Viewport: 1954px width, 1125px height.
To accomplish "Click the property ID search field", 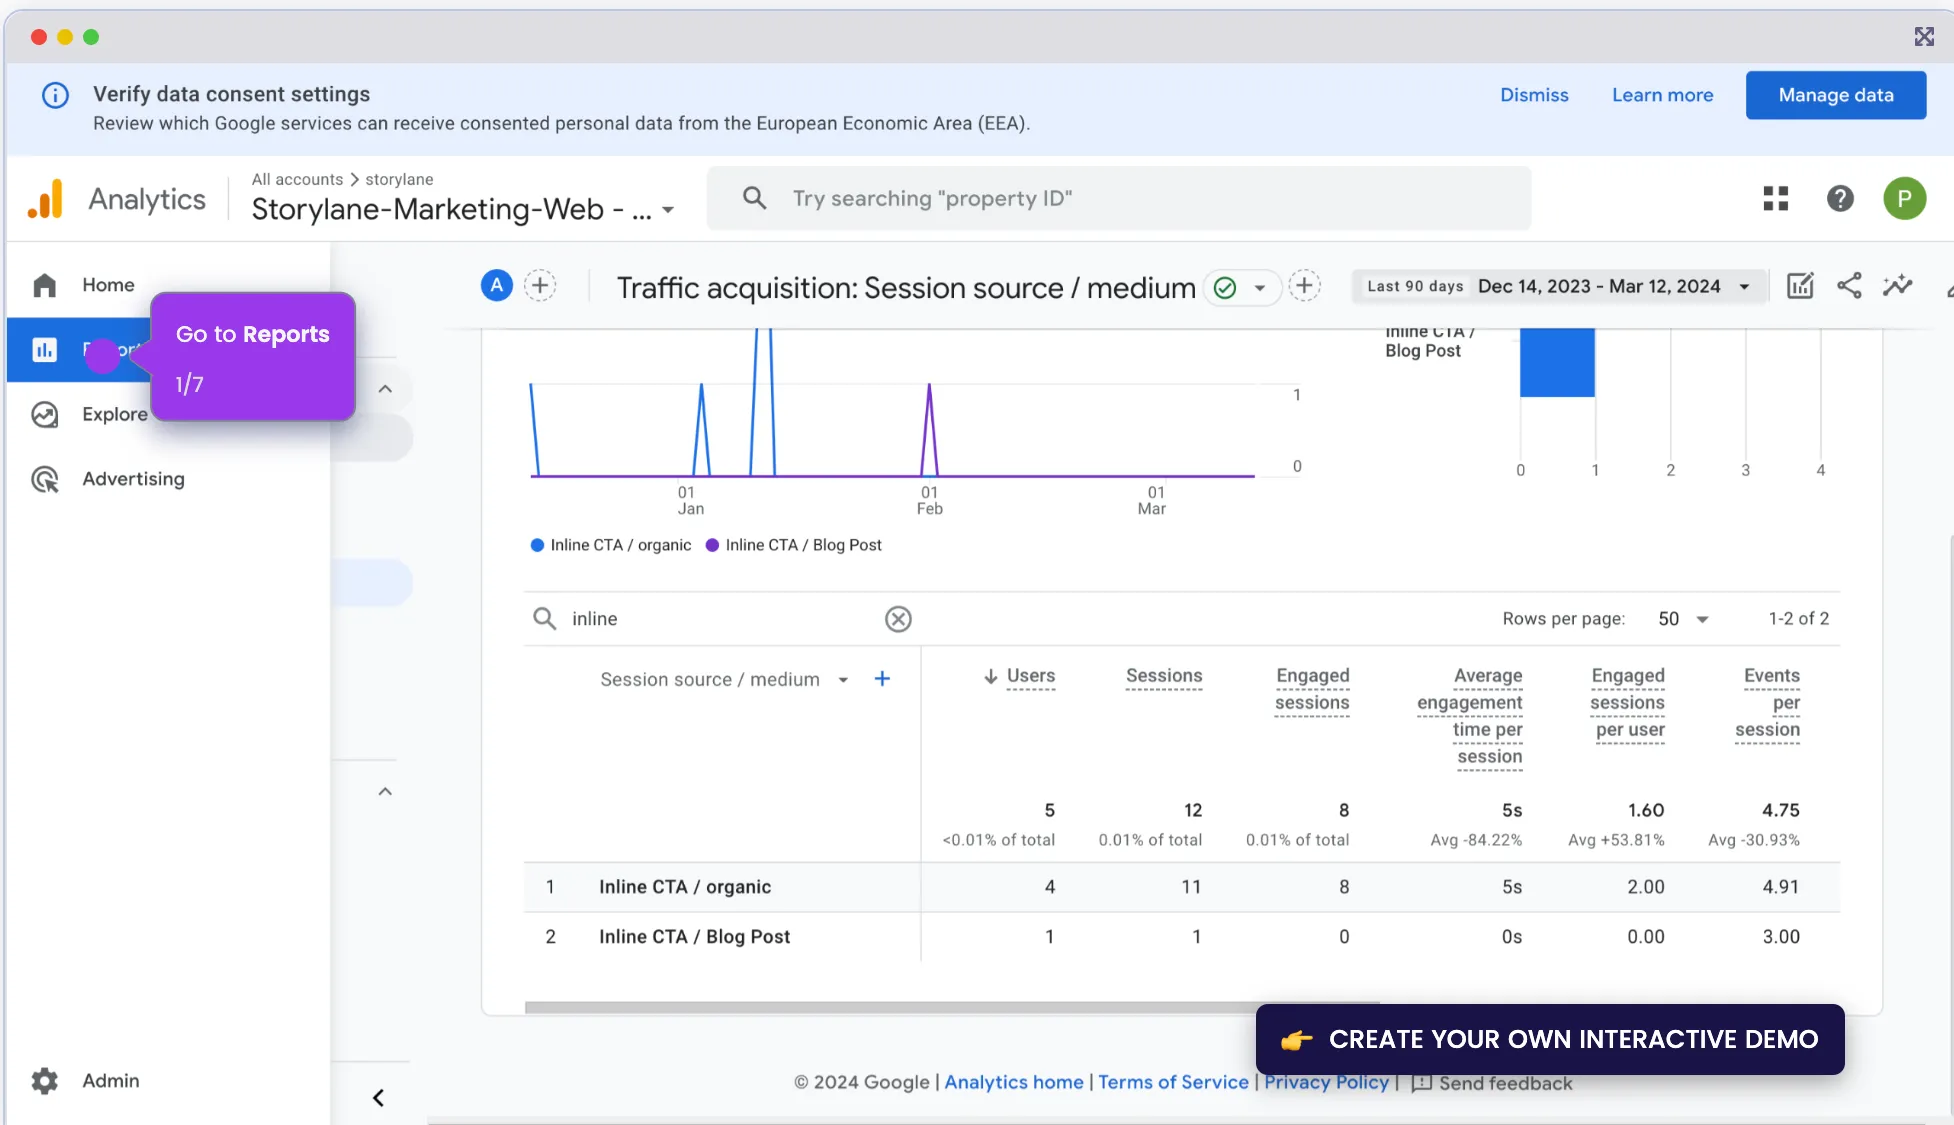I will (x=1118, y=198).
